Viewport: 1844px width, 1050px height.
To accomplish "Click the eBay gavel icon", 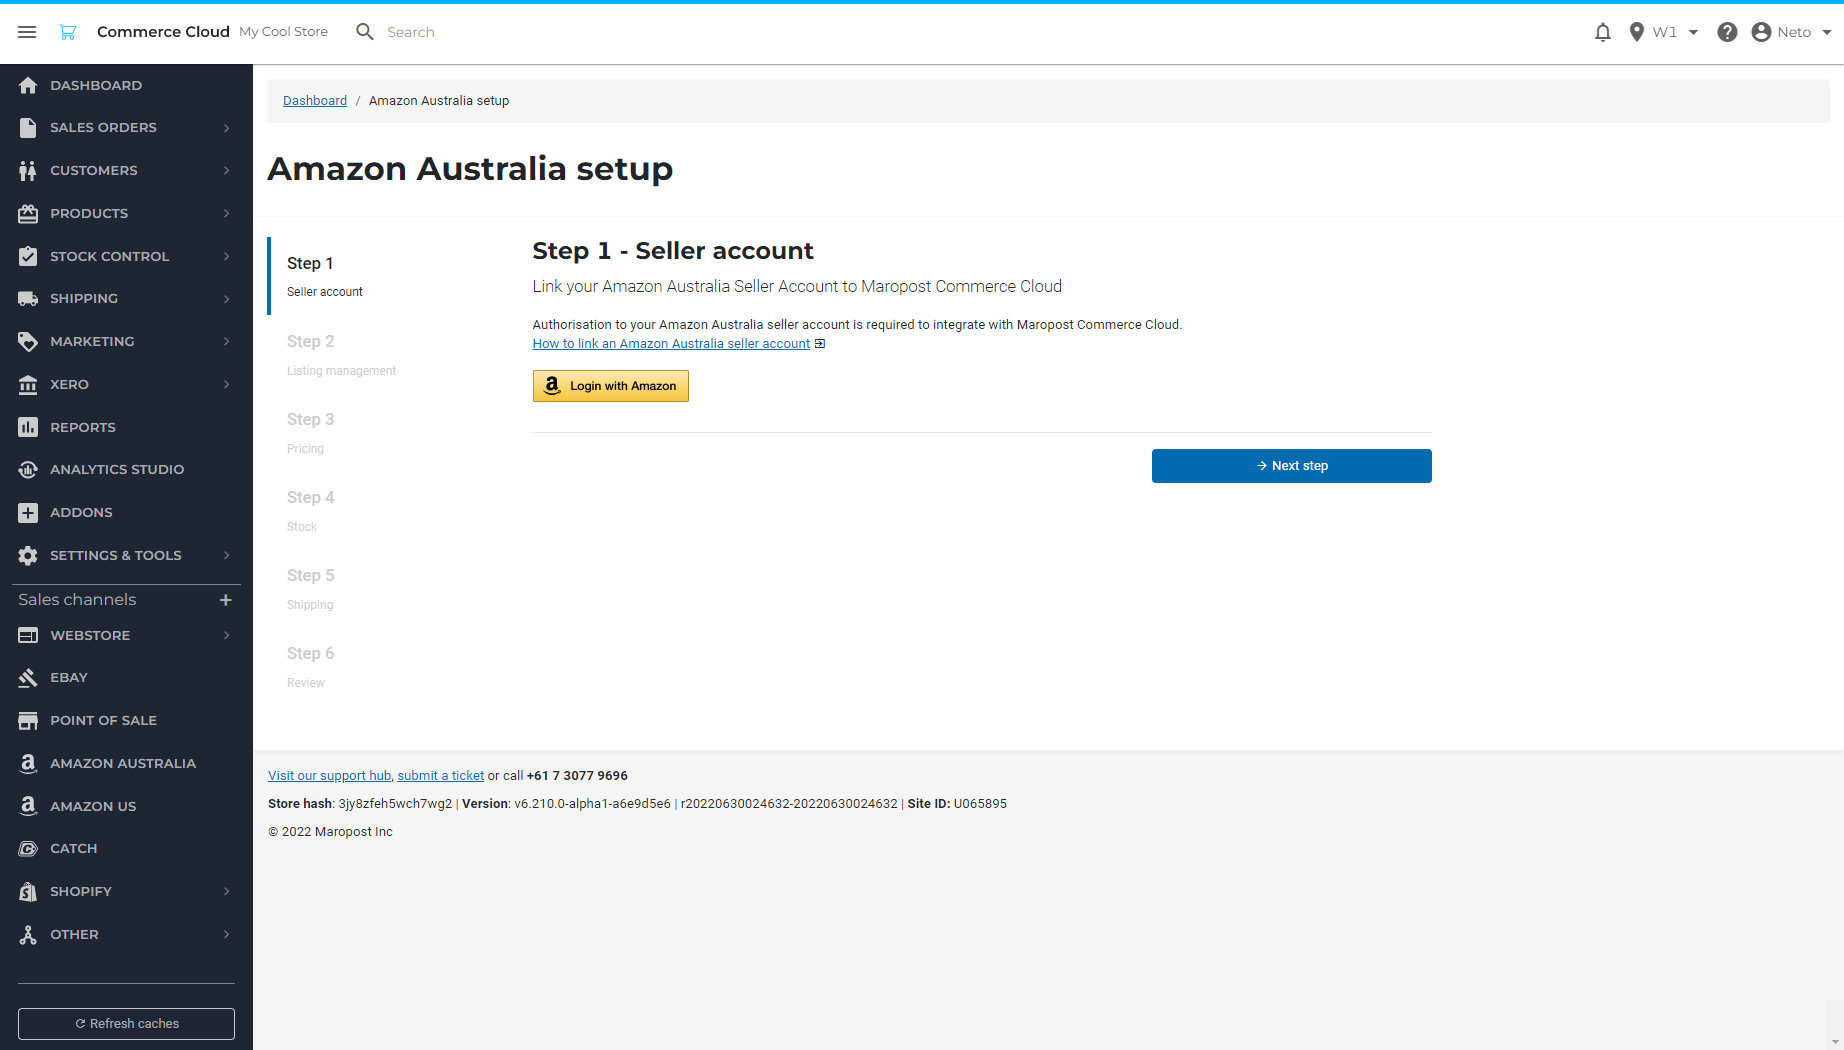I will click(28, 678).
